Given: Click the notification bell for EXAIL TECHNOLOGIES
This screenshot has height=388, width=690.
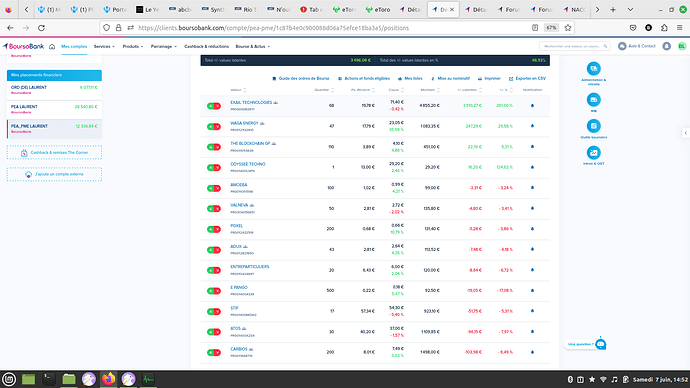Looking at the screenshot, I should click(x=532, y=106).
